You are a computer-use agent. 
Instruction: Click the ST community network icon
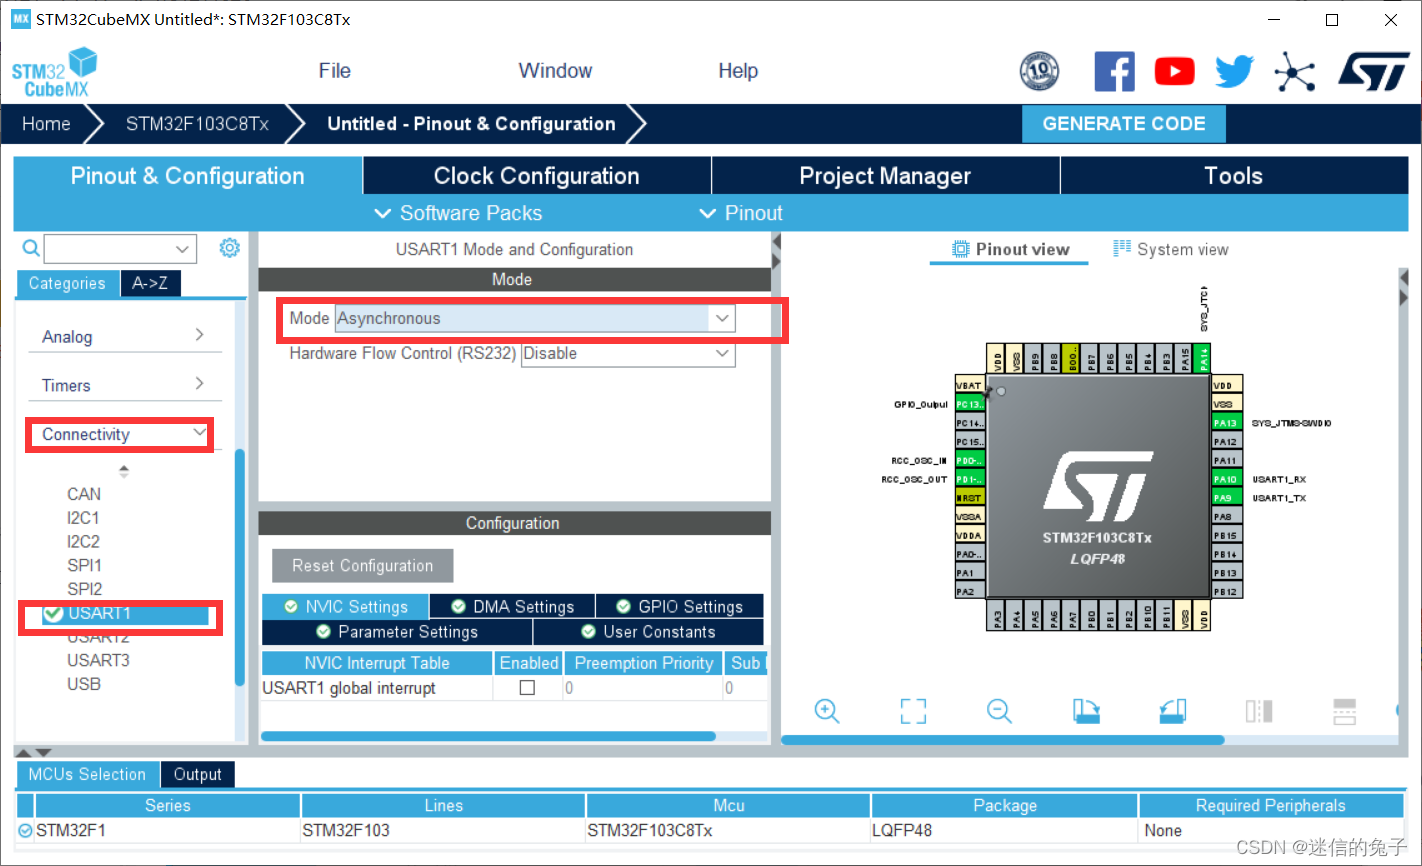1295,72
